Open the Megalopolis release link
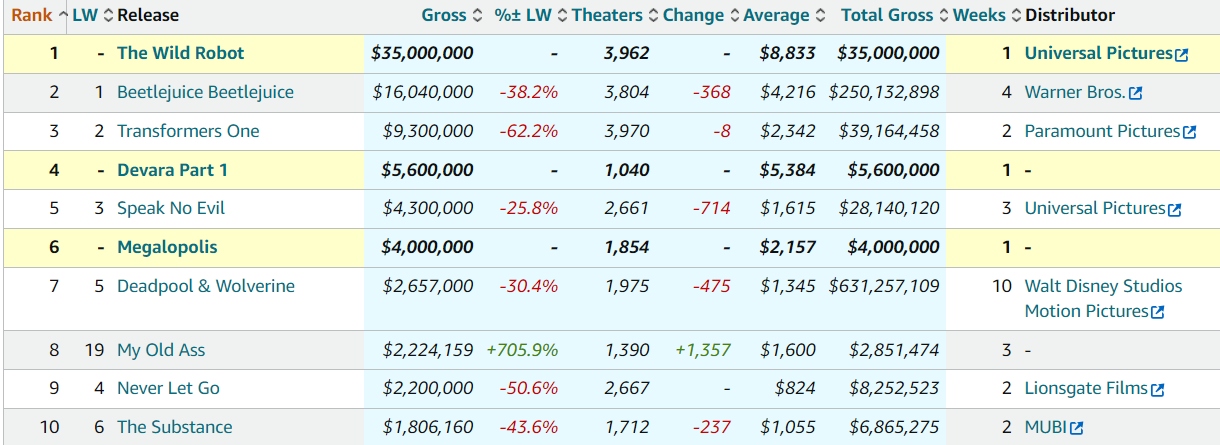The width and height of the screenshot is (1220, 445). [x=167, y=247]
